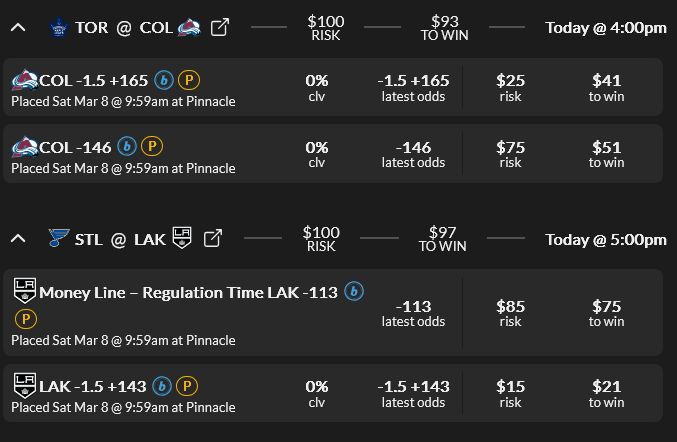
Task: Click the blue 'b' badge on COL -146 bet
Action: pyautogui.click(x=127, y=146)
